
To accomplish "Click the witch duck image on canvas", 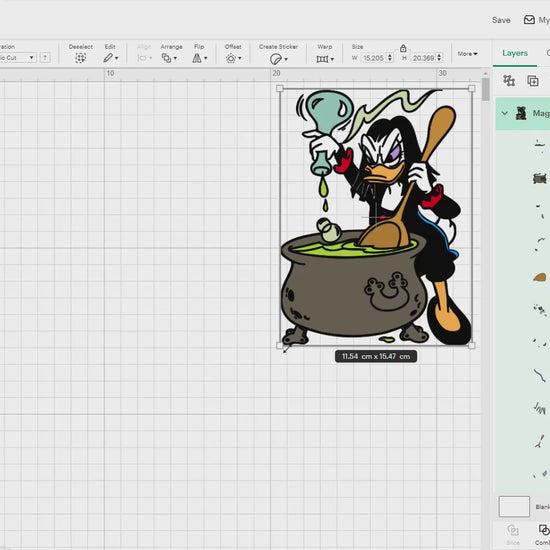I will (376, 217).
